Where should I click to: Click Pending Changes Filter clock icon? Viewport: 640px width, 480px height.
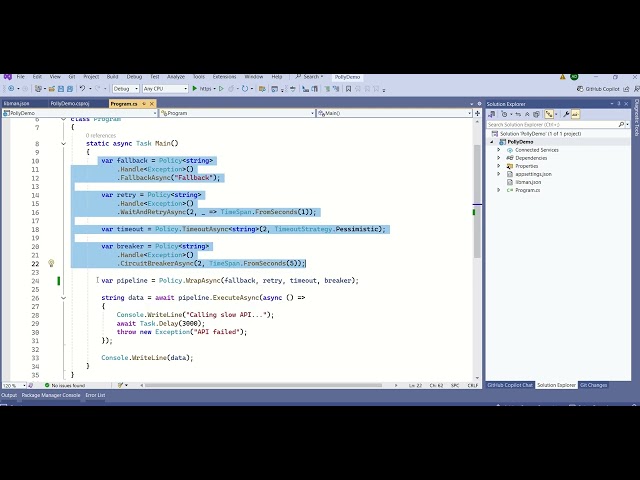pyautogui.click(x=504, y=114)
